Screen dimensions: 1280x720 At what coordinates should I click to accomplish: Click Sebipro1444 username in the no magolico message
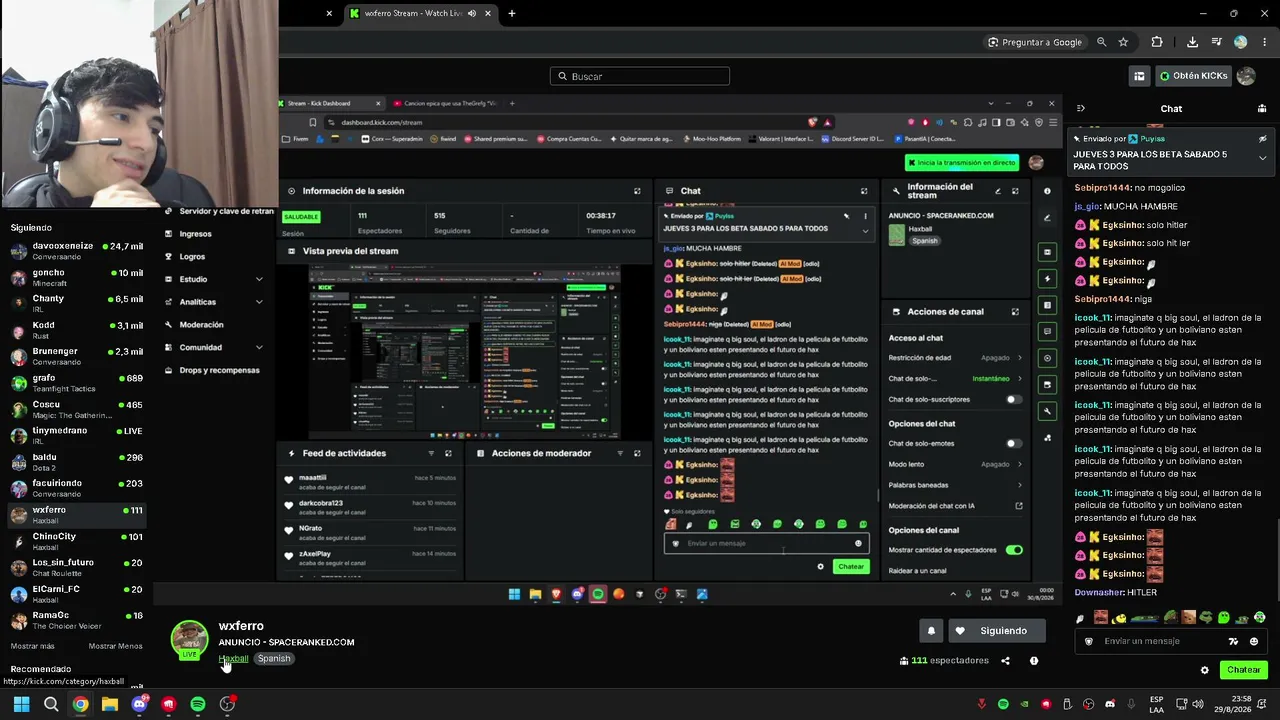(x=1102, y=188)
